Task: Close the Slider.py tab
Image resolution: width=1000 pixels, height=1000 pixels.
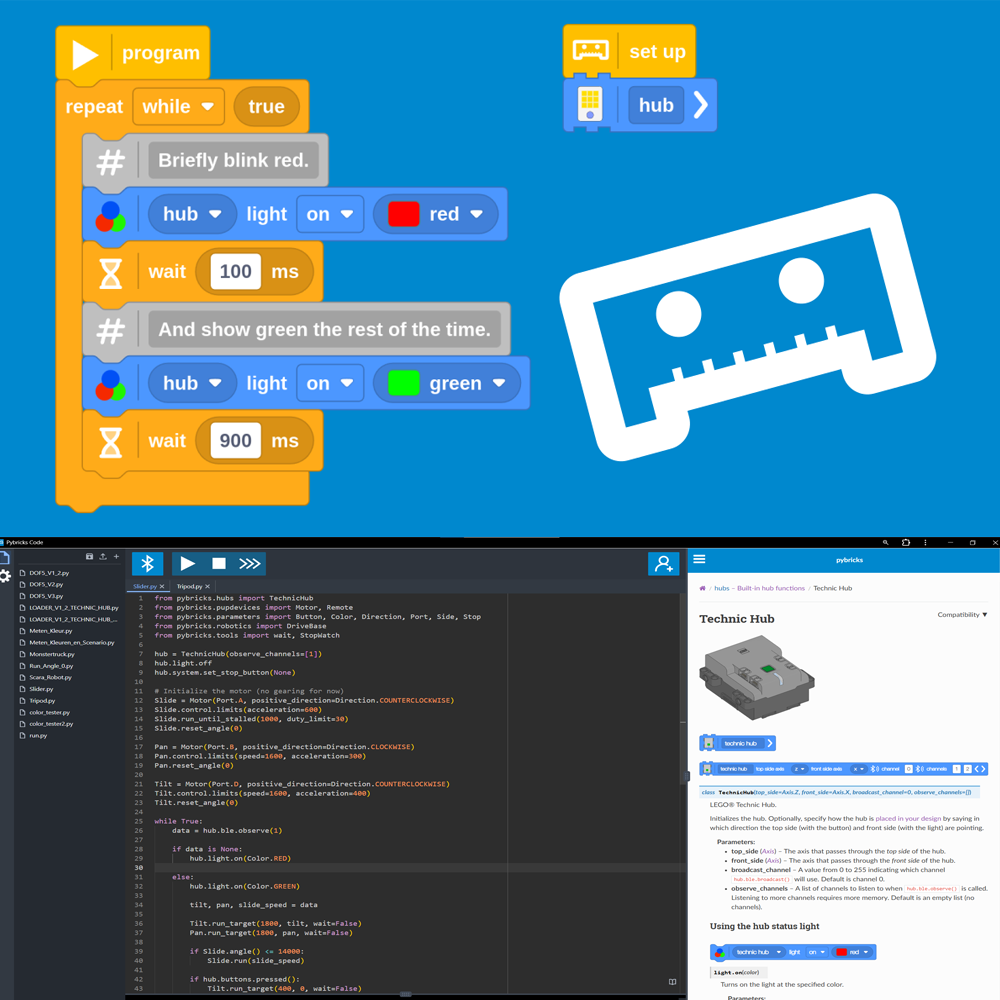Action: coord(162,586)
